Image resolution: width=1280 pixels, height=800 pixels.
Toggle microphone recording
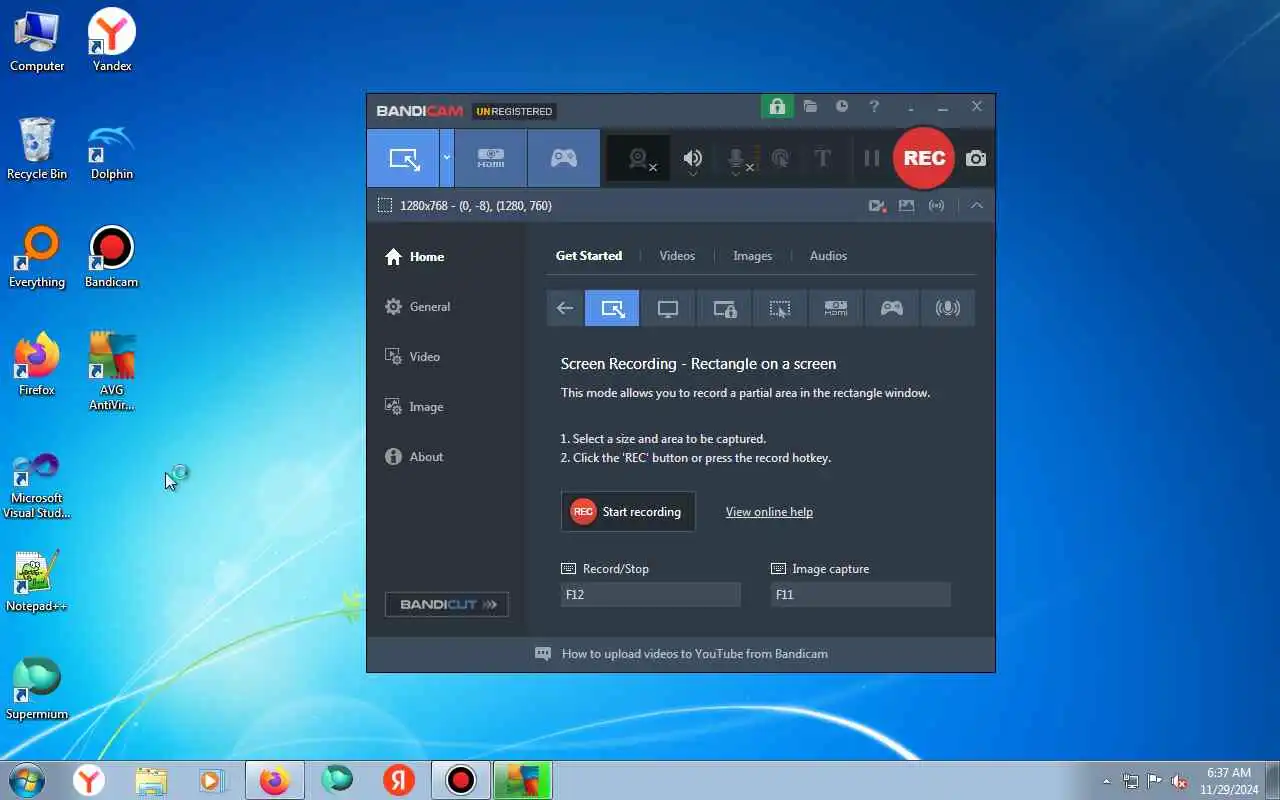pos(737,159)
